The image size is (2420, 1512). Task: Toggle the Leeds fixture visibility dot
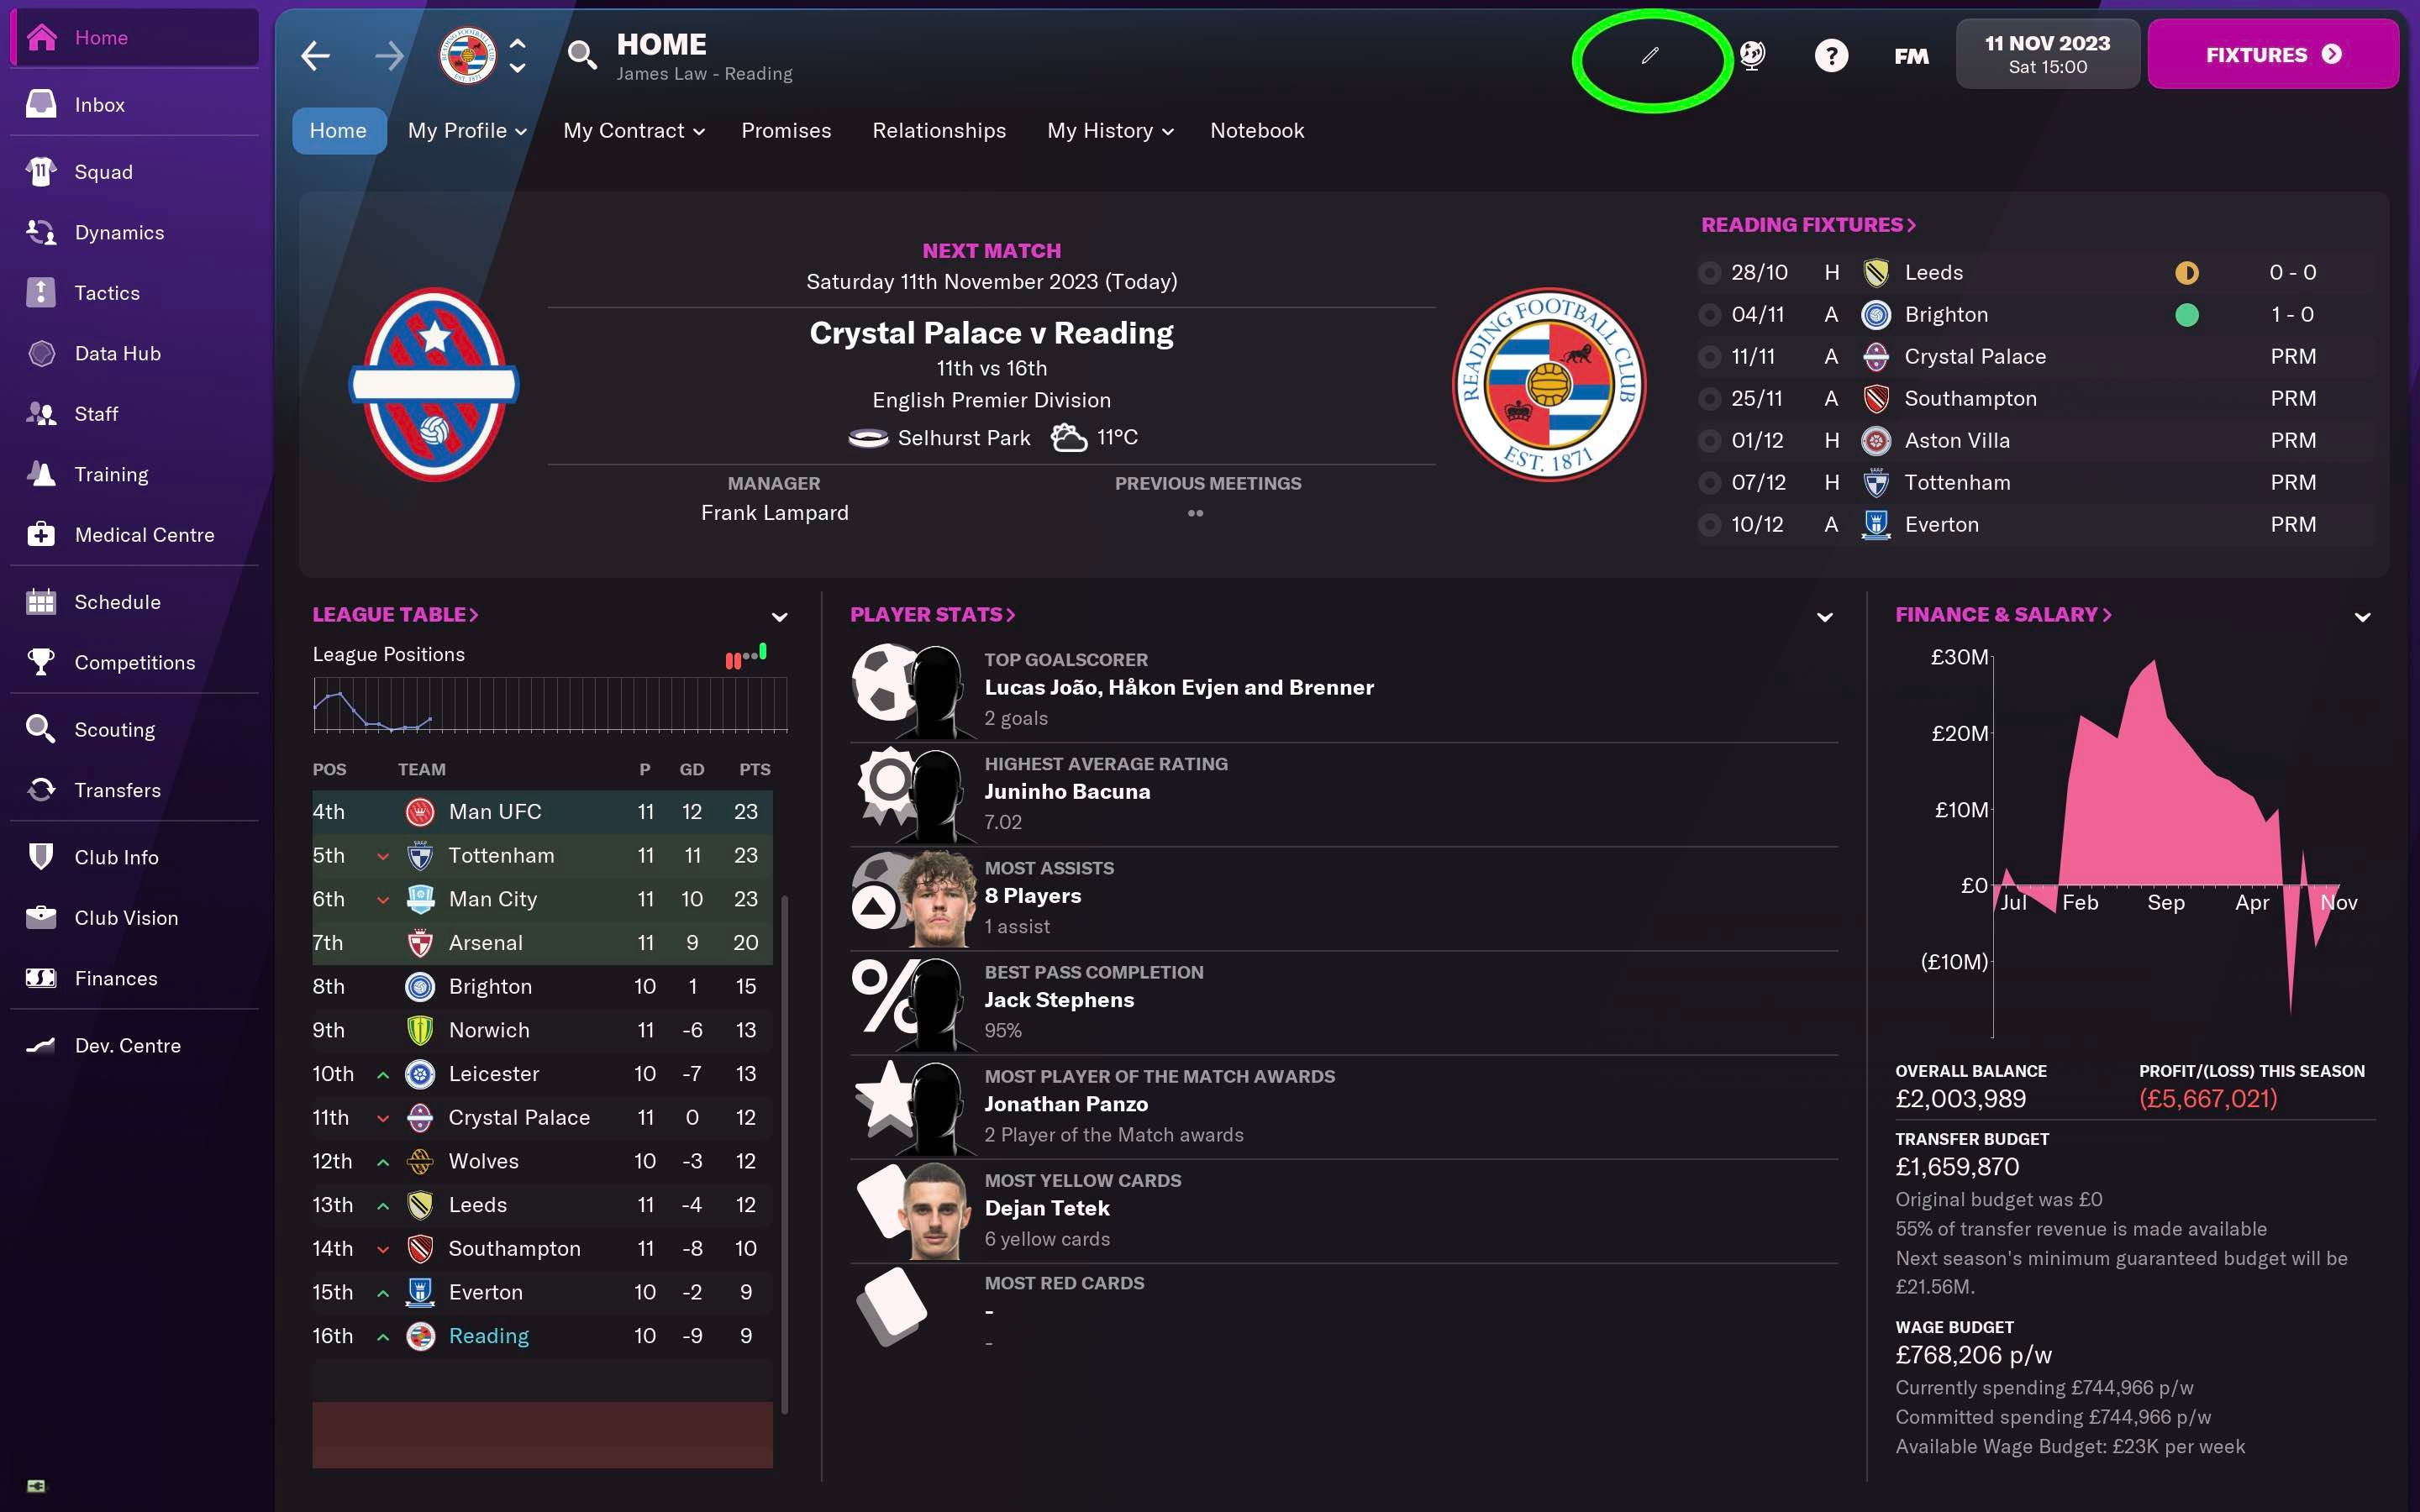click(x=1707, y=274)
